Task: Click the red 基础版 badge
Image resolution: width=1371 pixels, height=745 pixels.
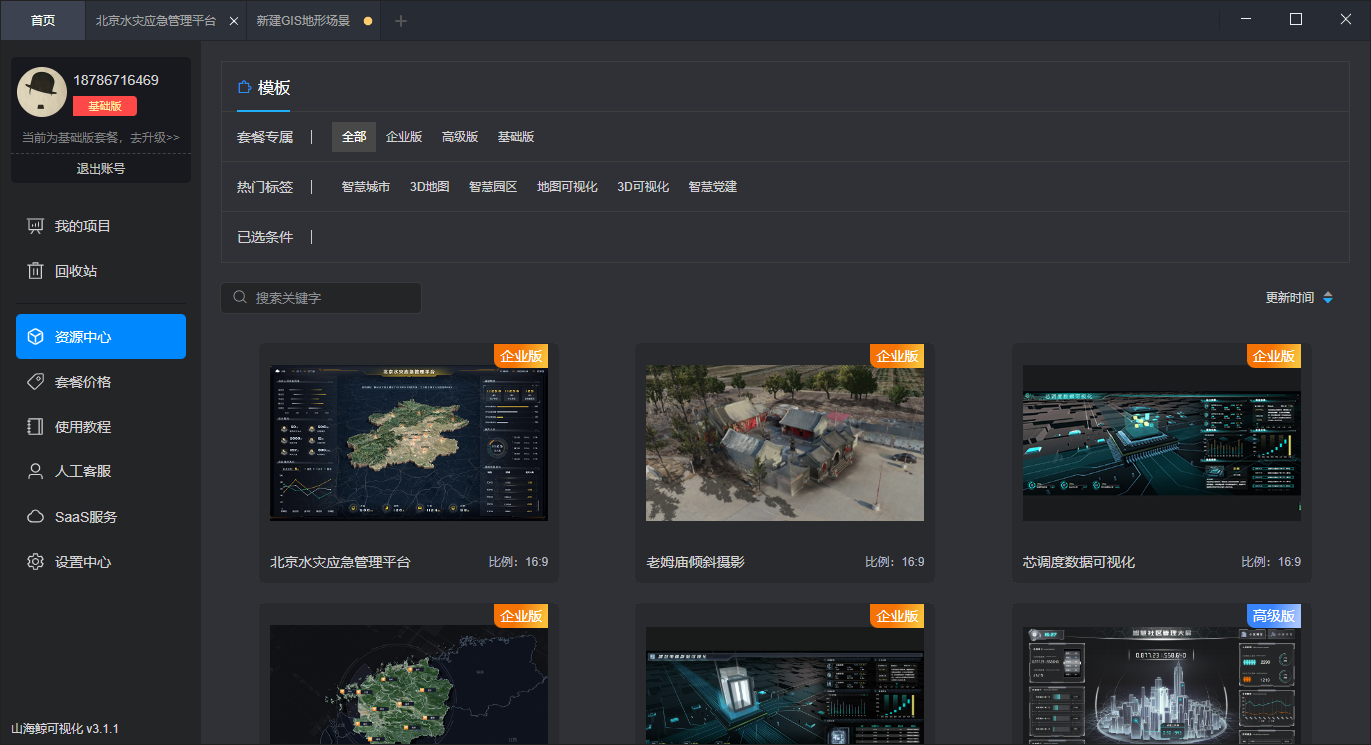Action: tap(105, 106)
